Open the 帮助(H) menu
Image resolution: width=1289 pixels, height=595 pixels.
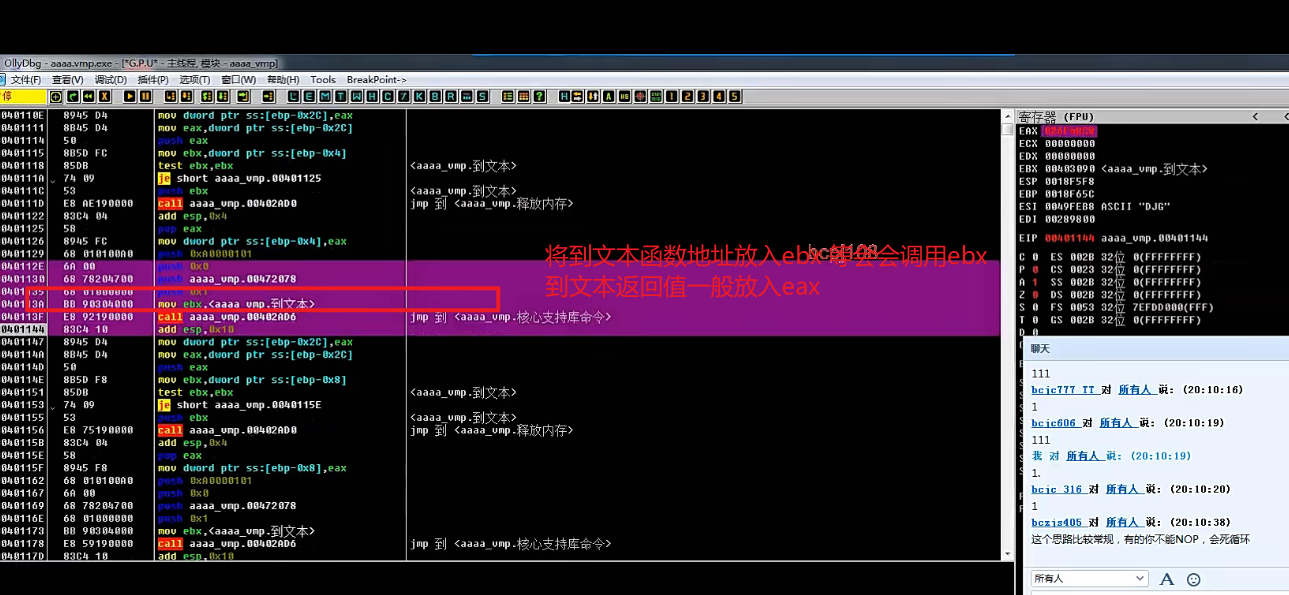click(283, 80)
